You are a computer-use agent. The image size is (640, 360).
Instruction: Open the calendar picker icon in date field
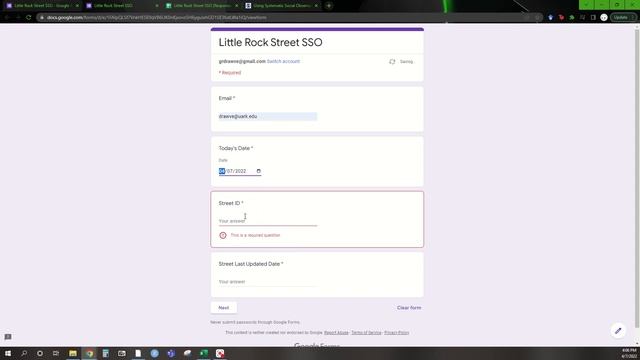click(x=258, y=171)
